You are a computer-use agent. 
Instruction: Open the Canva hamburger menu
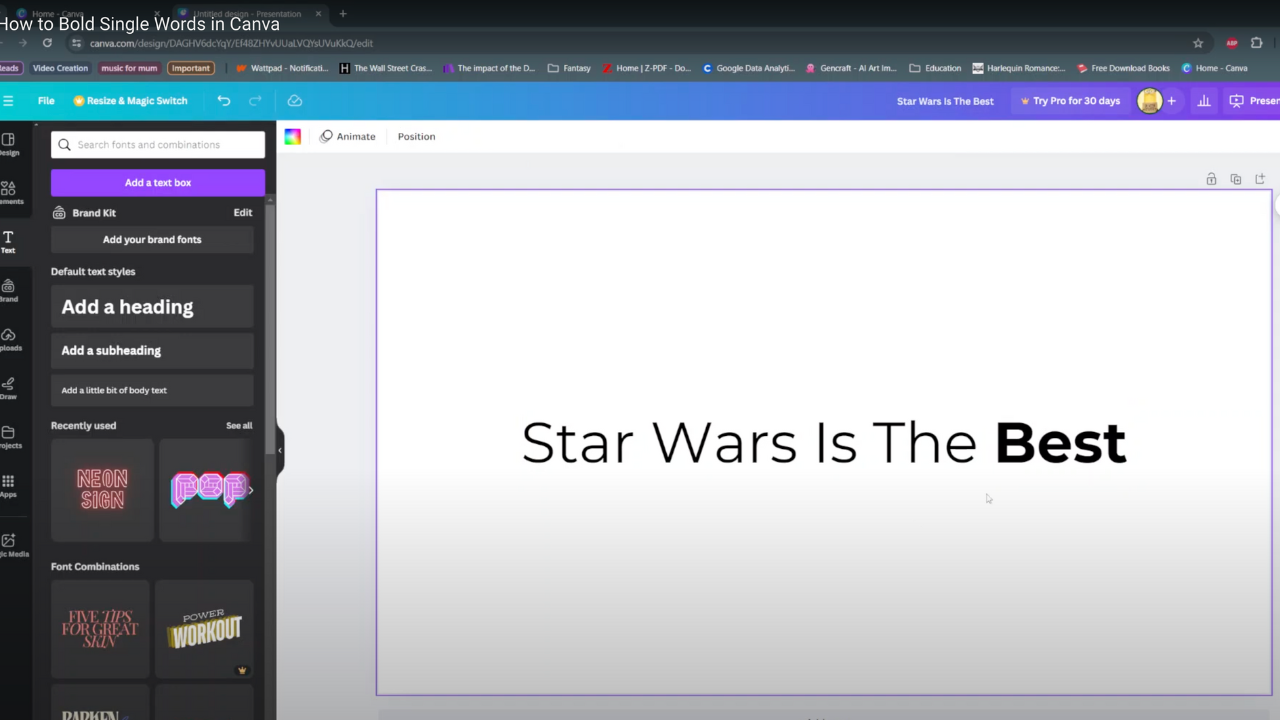[8, 101]
